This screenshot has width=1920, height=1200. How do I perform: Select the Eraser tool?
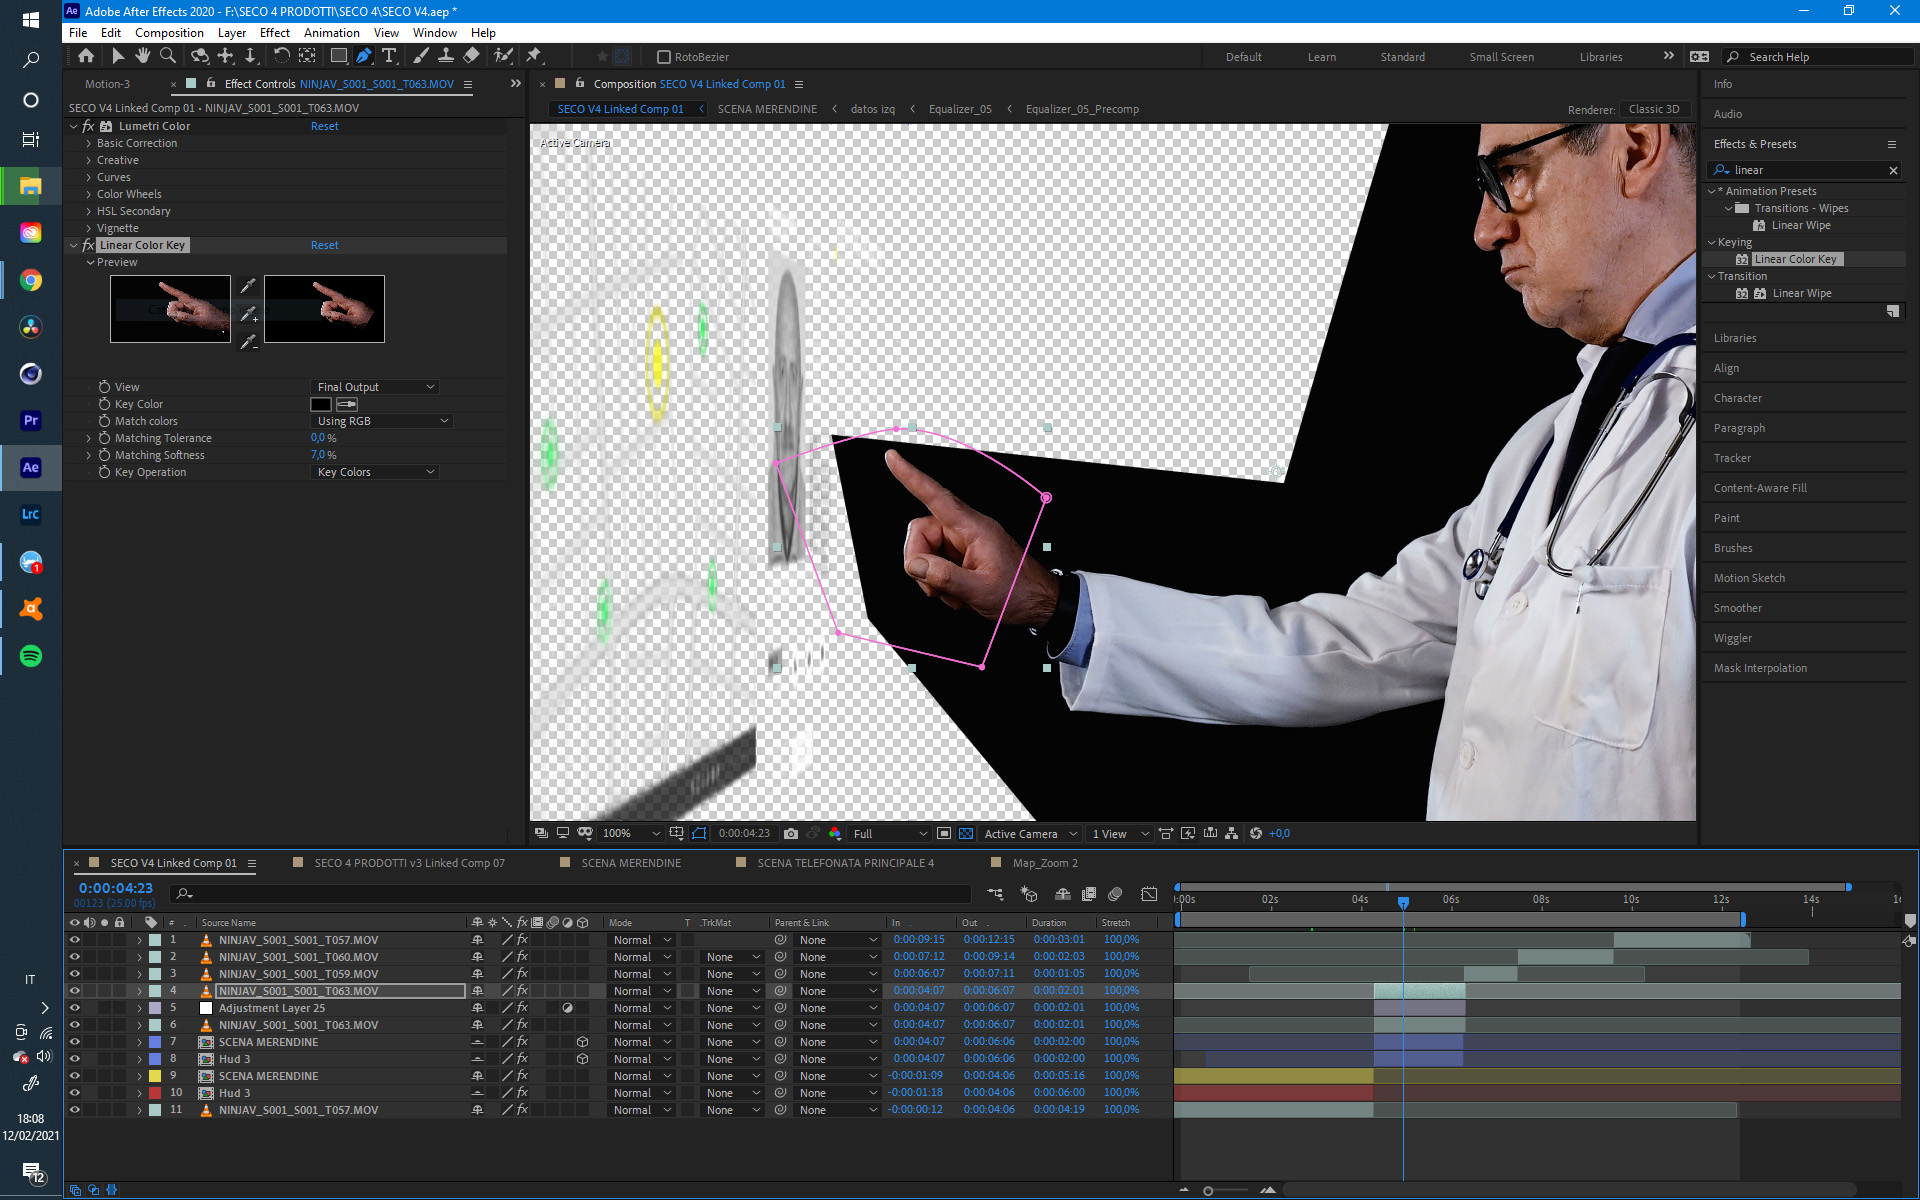472,56
